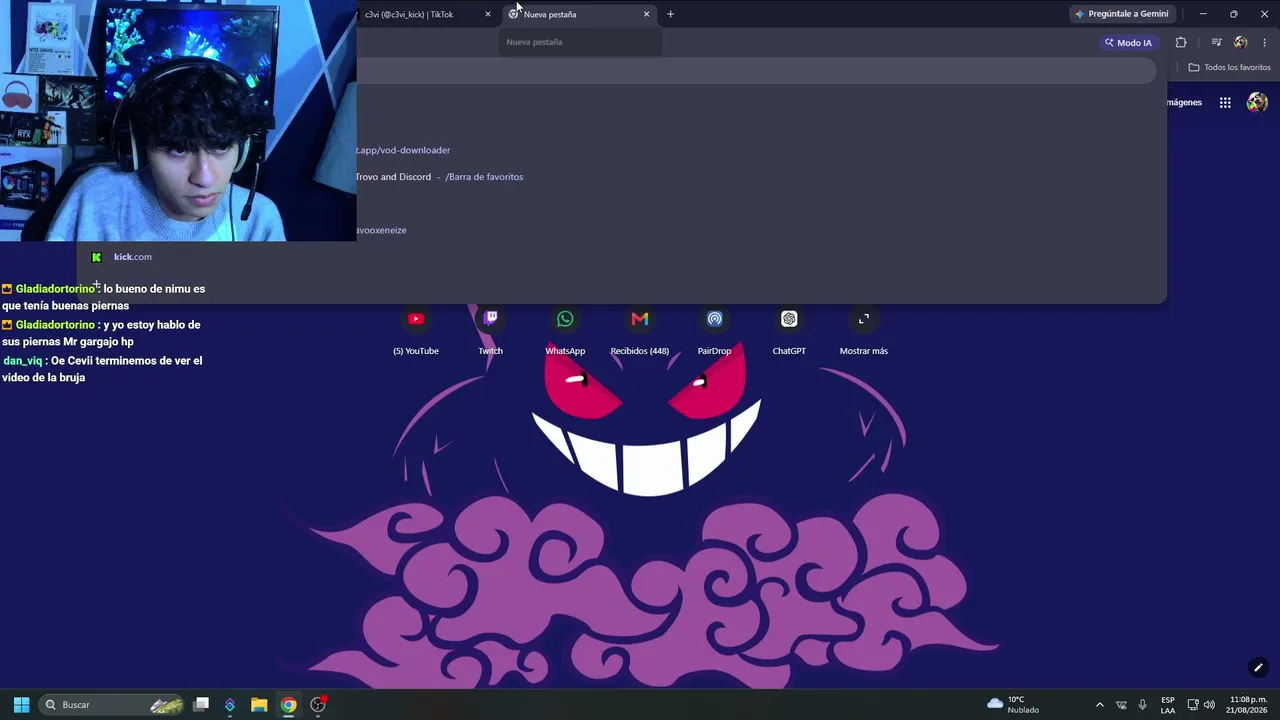The height and width of the screenshot is (720, 1280).
Task: Open the Gmail Recibidos shortcut
Action: coord(640,319)
